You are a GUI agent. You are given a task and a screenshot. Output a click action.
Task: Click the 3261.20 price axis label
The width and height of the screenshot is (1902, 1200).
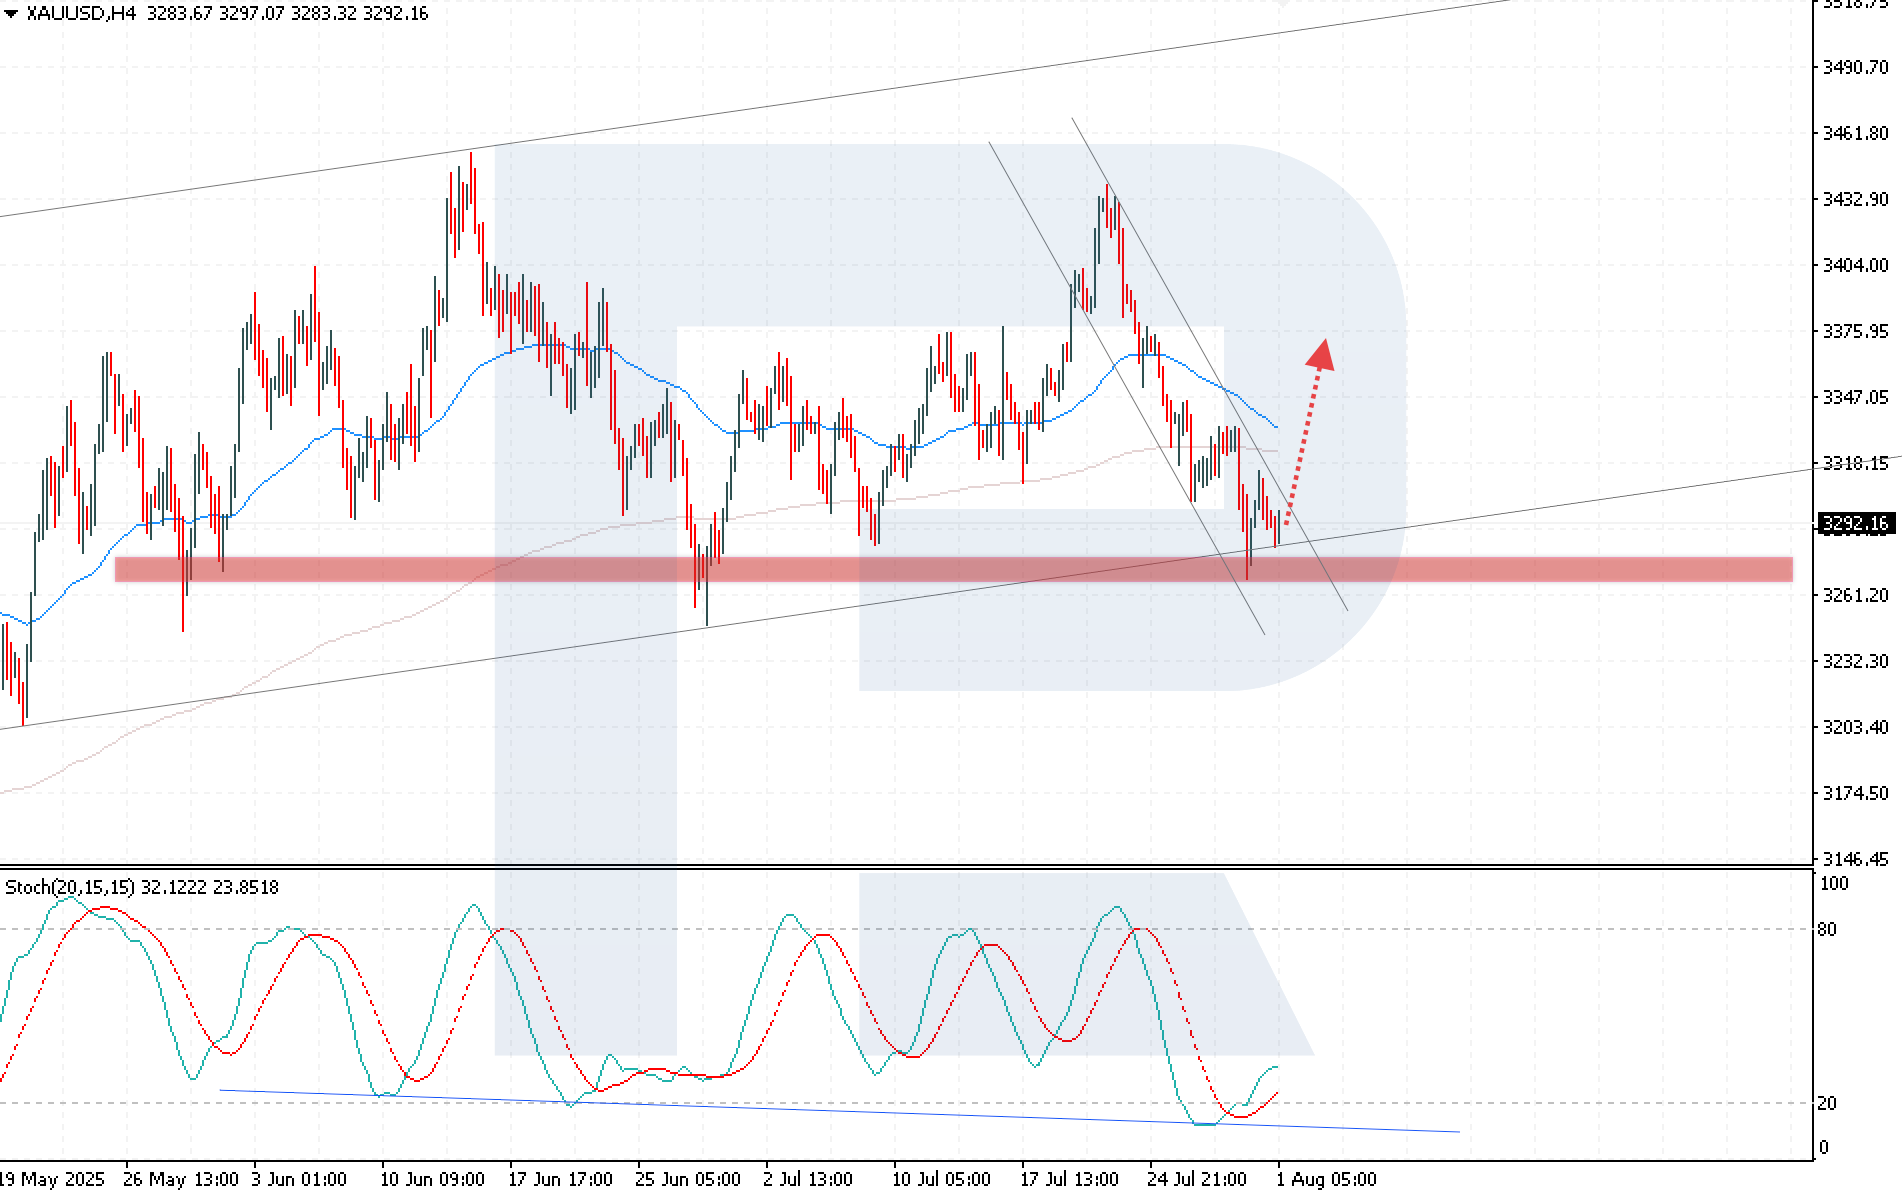[1855, 595]
